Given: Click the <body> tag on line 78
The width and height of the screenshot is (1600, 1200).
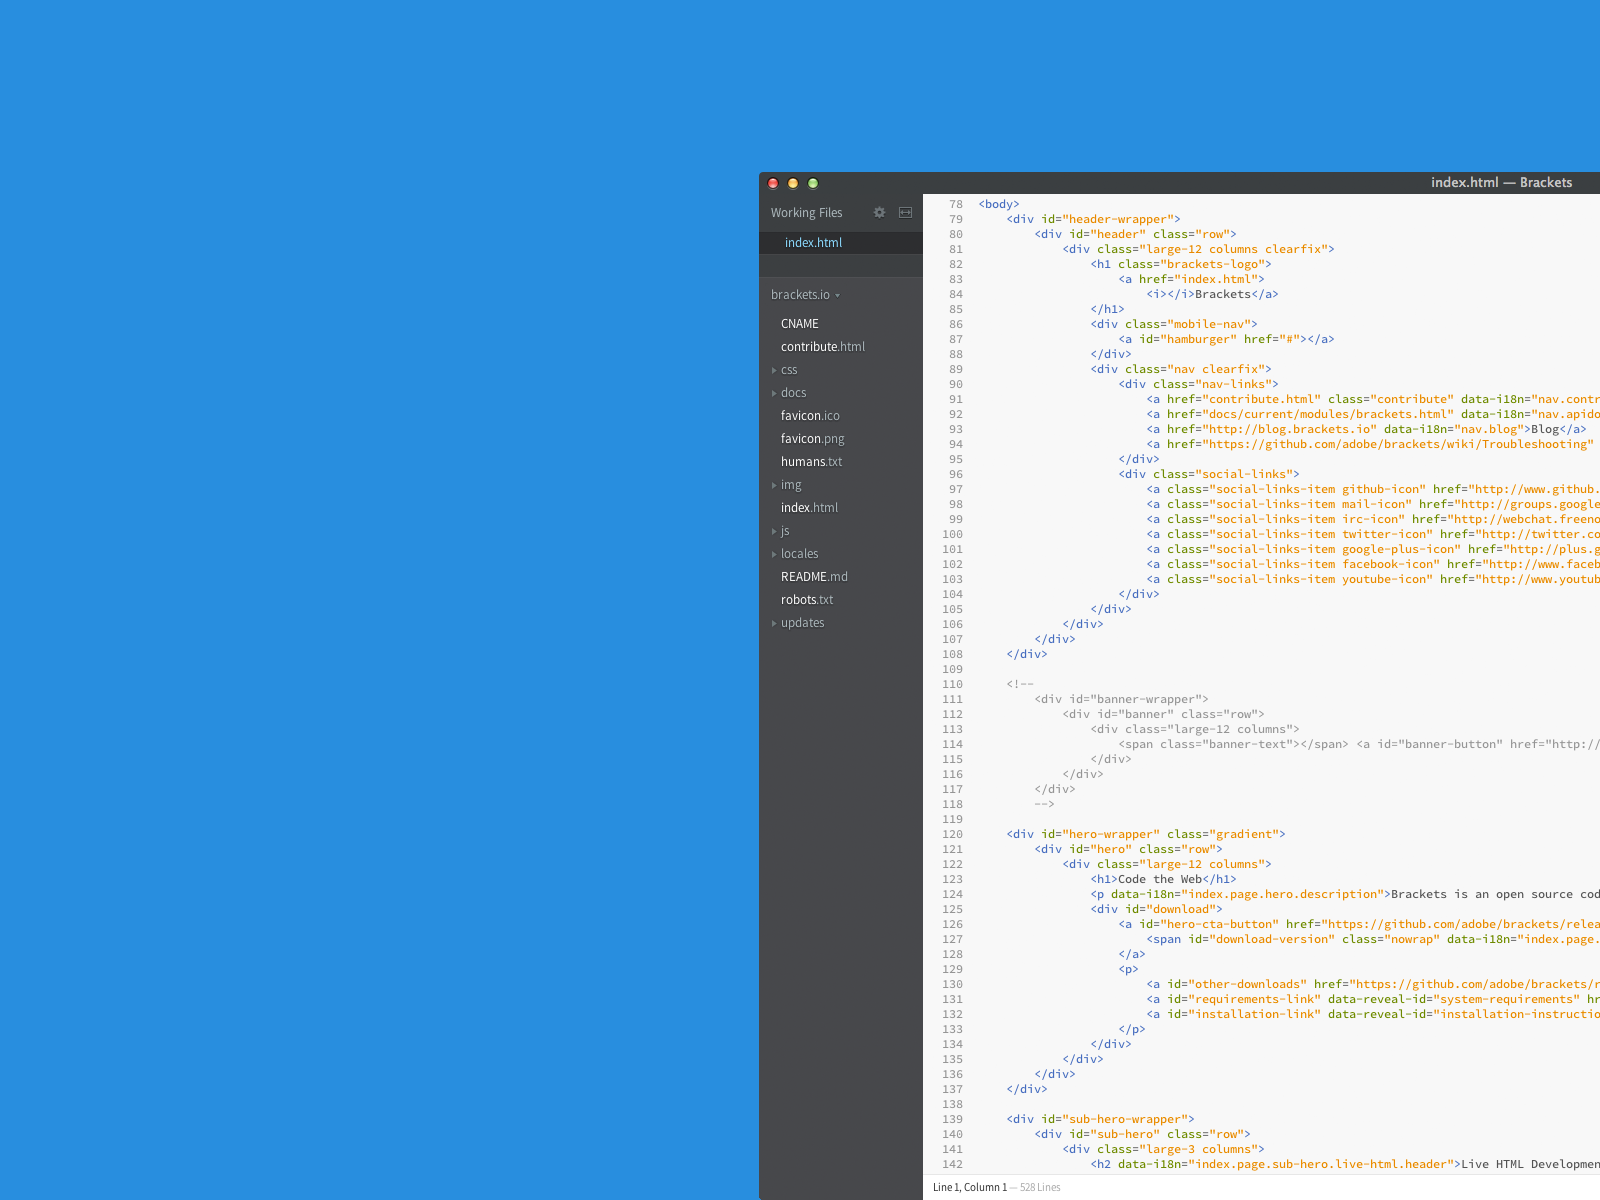Looking at the screenshot, I should tap(999, 204).
